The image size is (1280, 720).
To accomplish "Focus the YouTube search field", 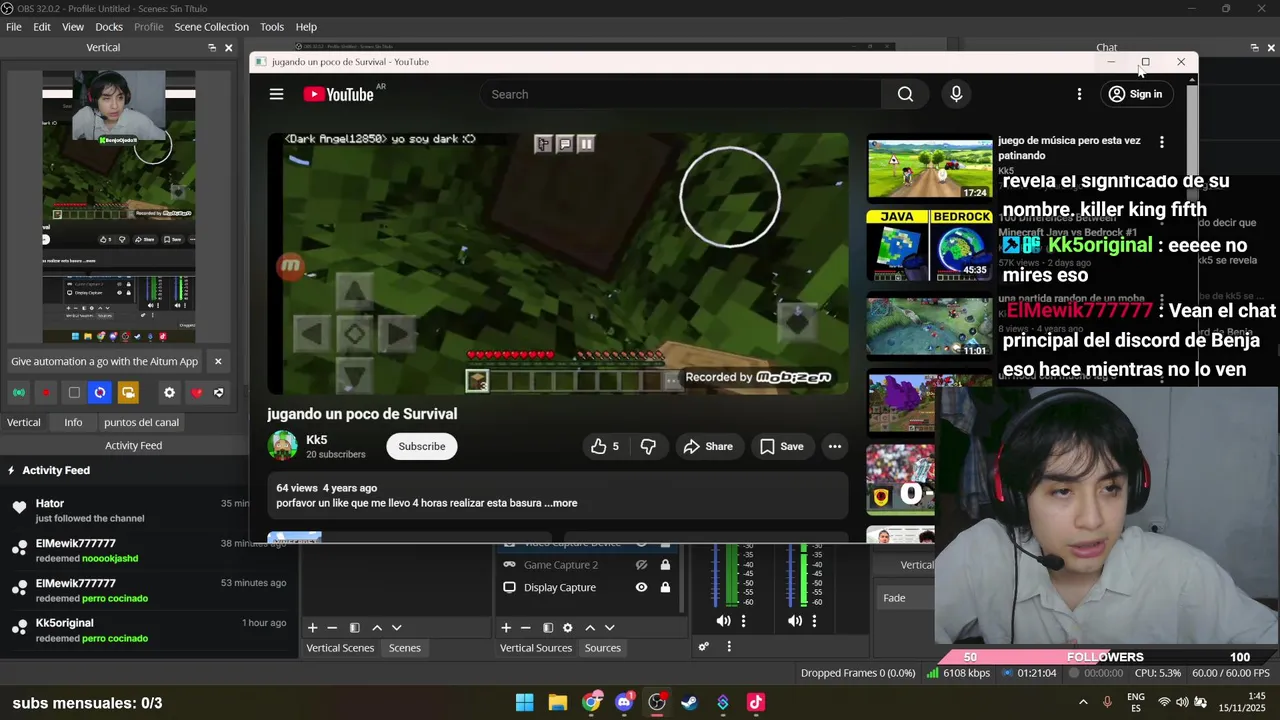I will click(680, 94).
